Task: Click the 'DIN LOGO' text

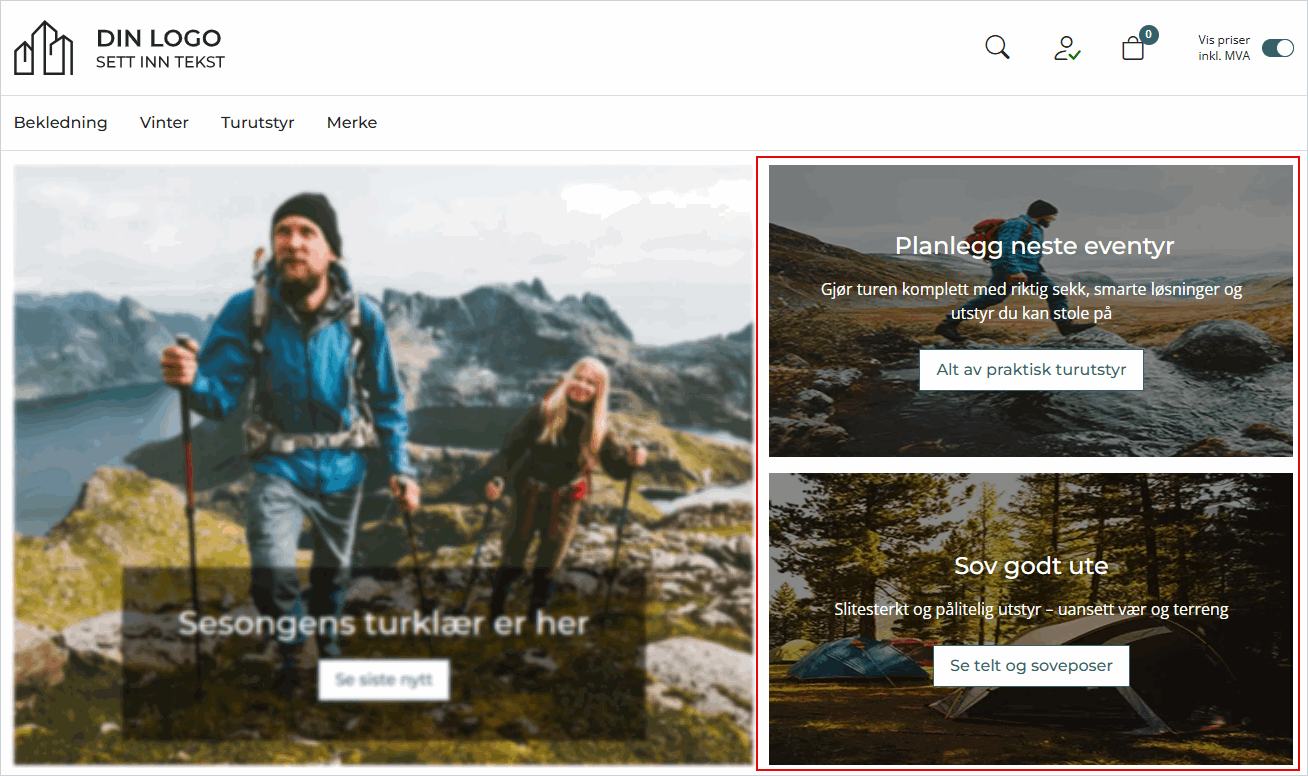Action: [158, 38]
